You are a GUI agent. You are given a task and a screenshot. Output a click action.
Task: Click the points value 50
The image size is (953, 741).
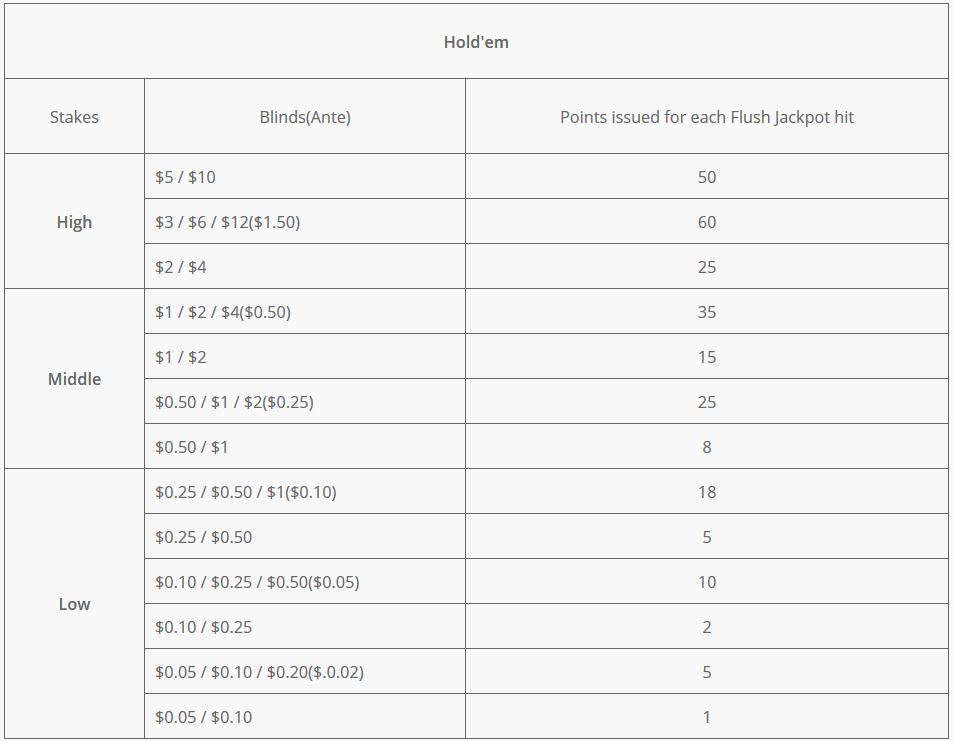pos(706,177)
